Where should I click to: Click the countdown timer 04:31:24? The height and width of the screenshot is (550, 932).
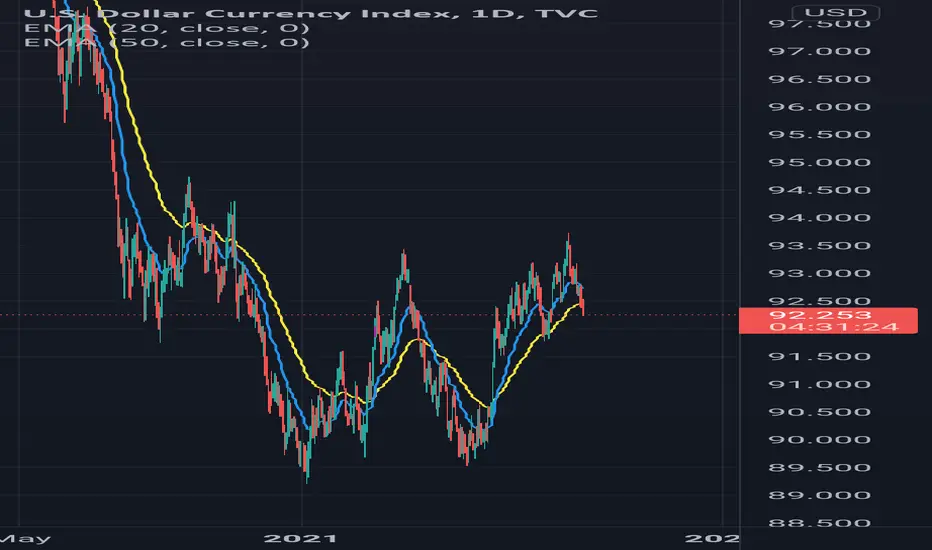[x=833, y=327]
